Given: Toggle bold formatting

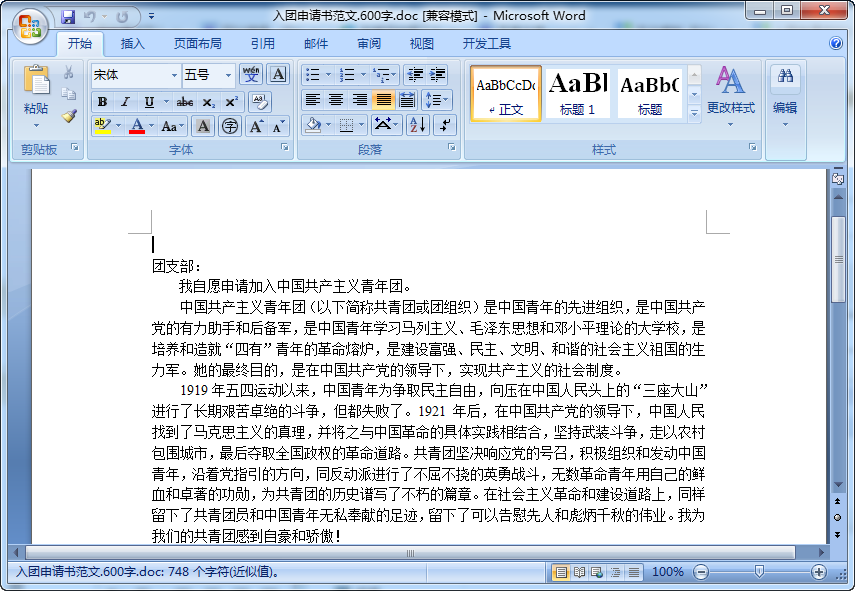Looking at the screenshot, I should [102, 102].
